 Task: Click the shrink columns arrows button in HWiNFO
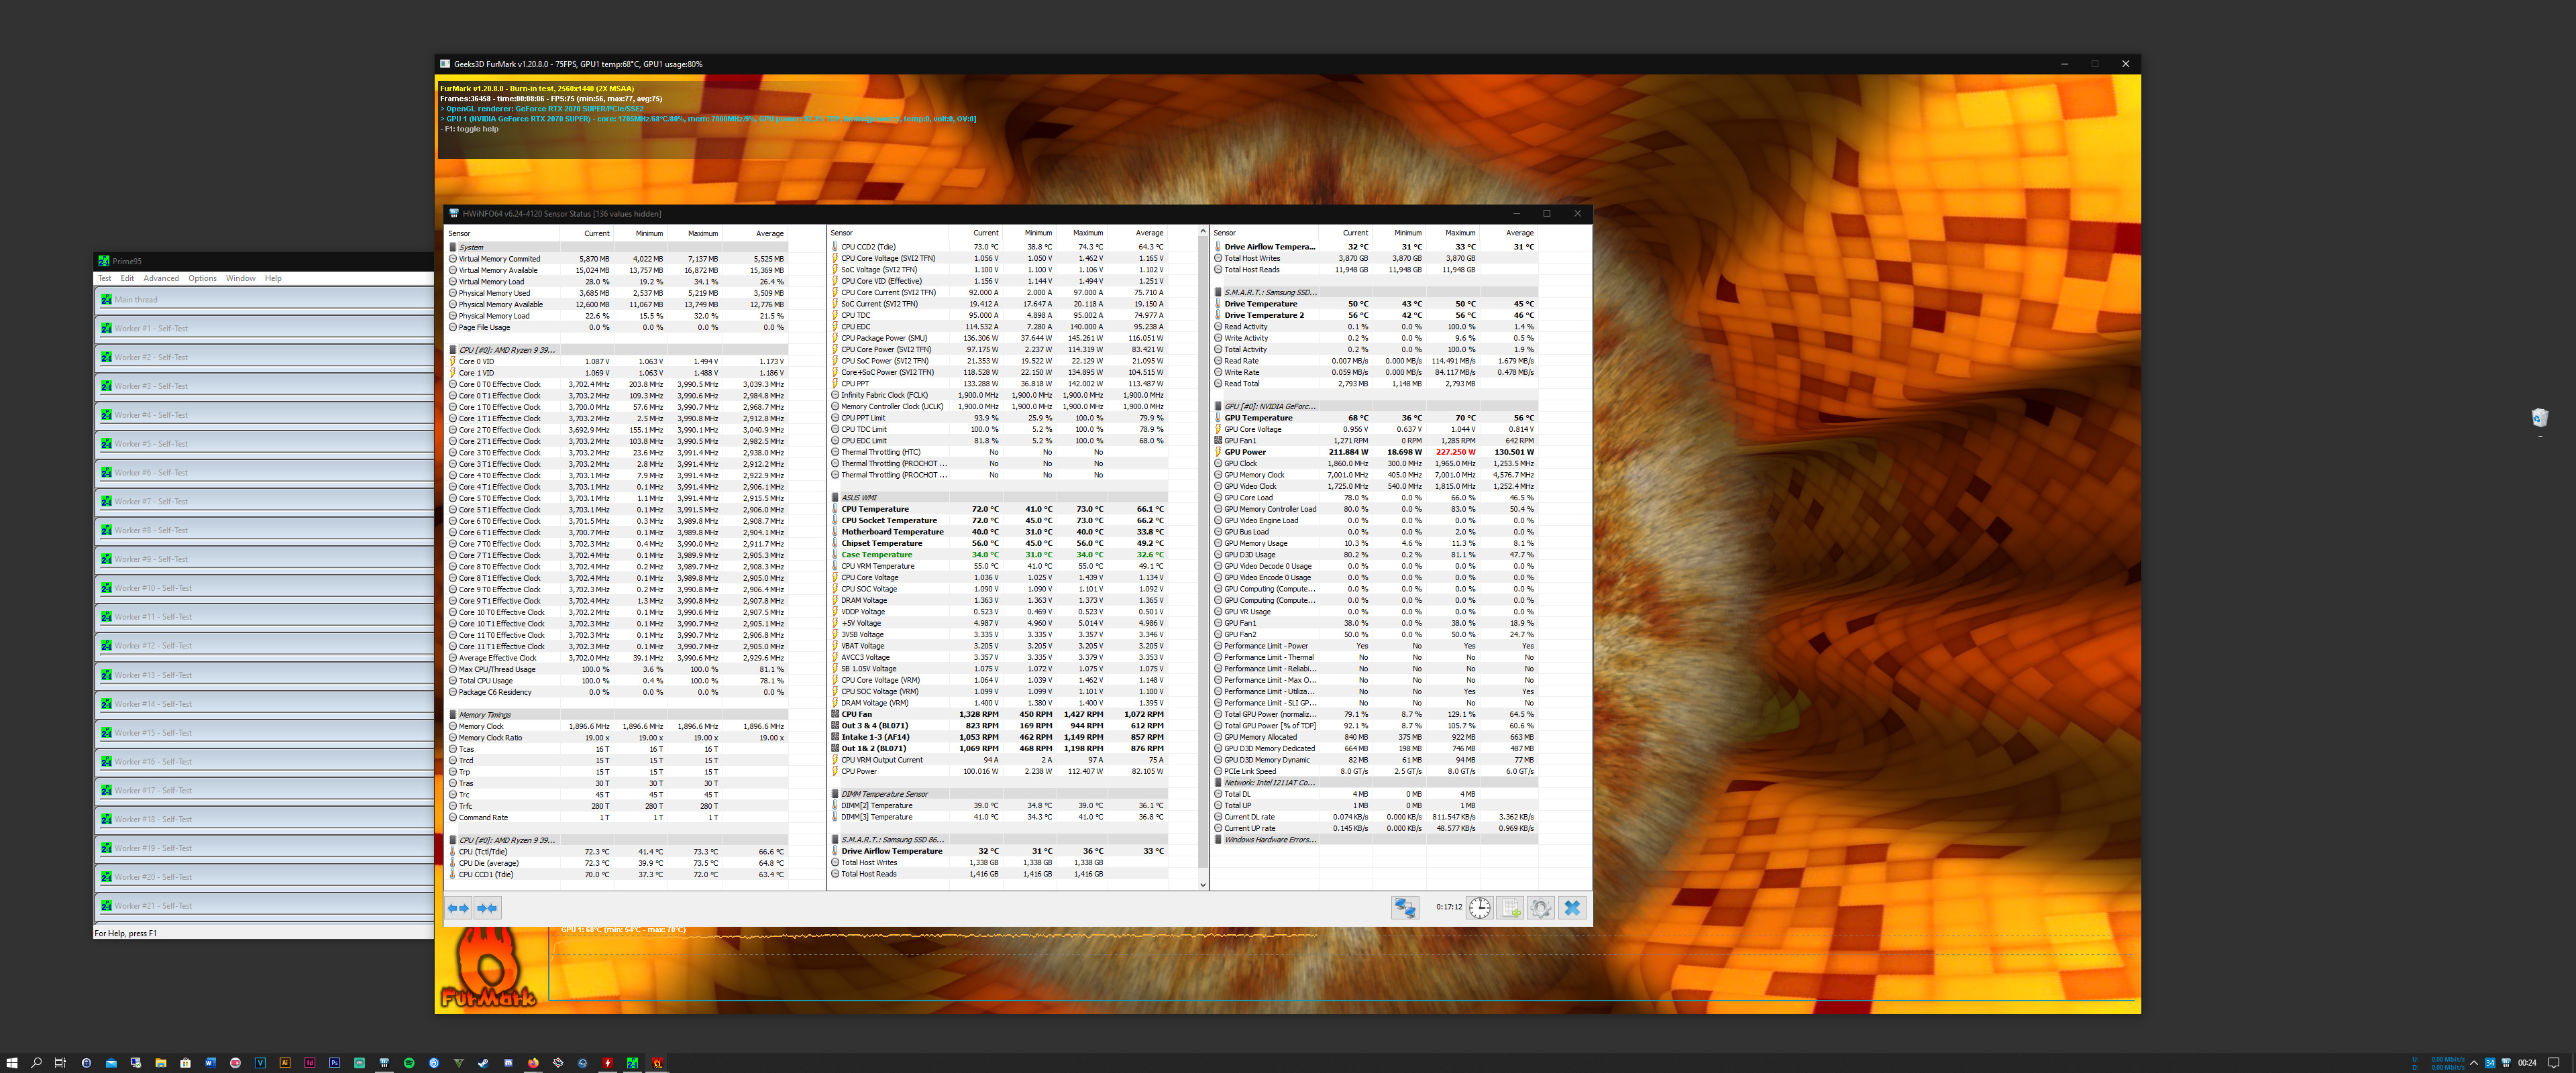pyautogui.click(x=487, y=908)
